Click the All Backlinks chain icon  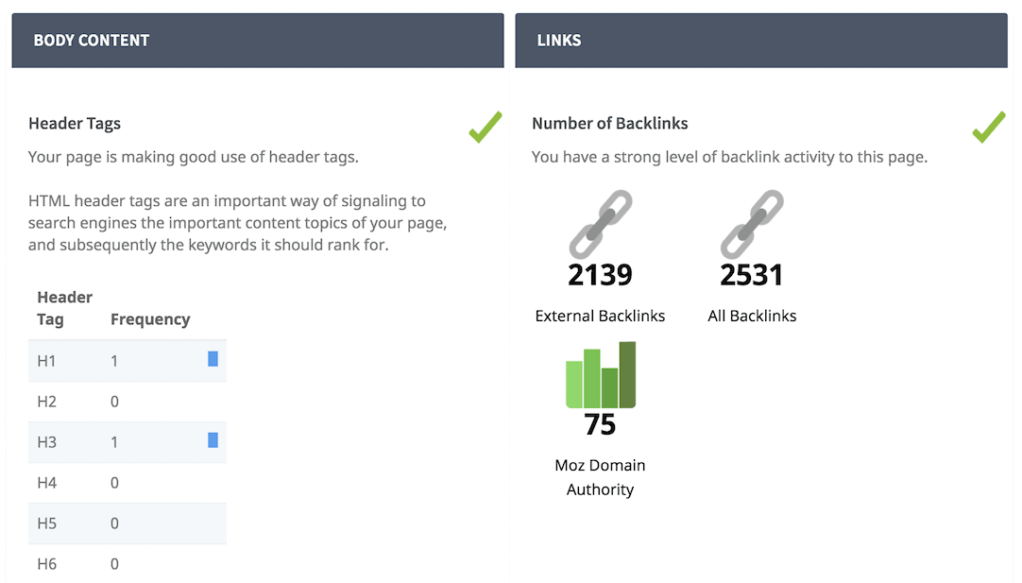(x=752, y=224)
